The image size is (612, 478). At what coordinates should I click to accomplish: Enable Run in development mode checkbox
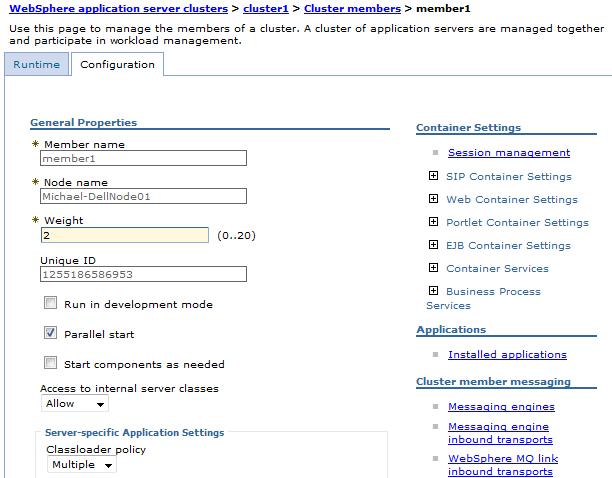coord(50,303)
